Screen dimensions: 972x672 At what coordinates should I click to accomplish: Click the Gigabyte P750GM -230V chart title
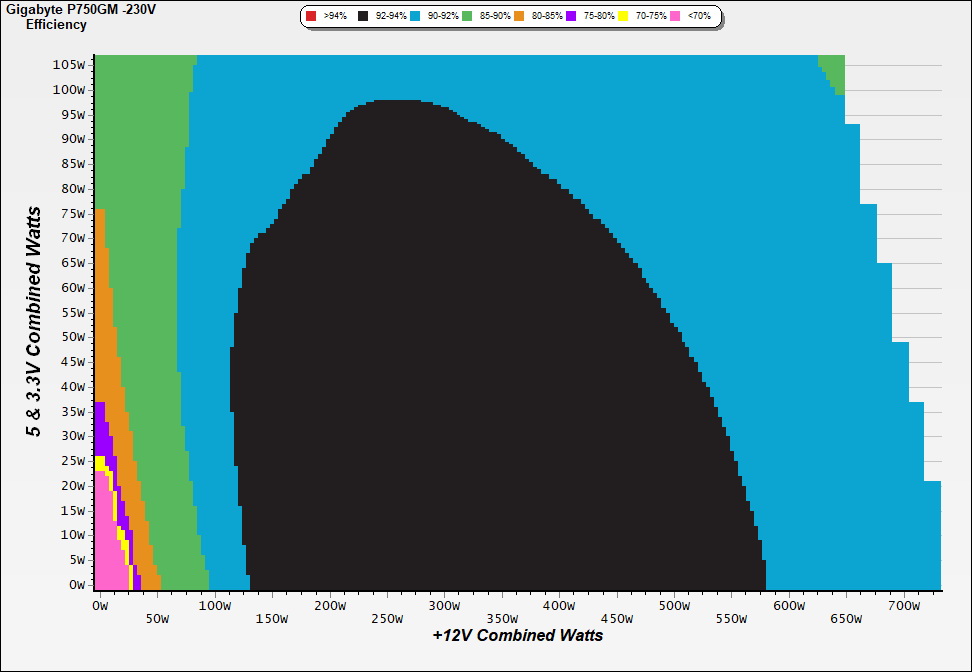[x=81, y=9]
